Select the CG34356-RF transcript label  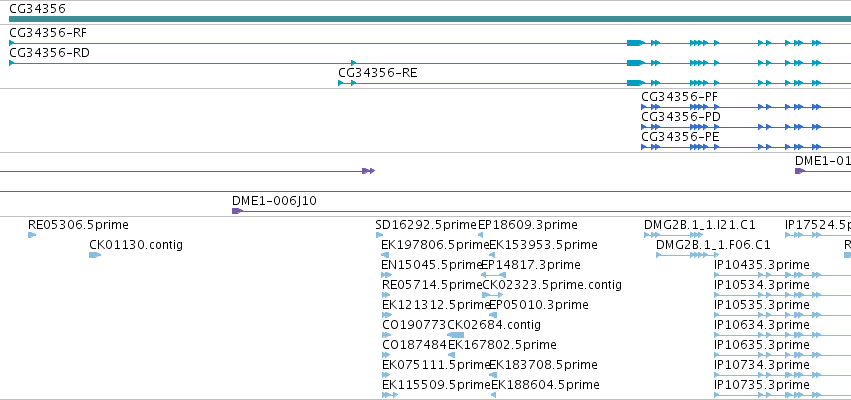click(48, 33)
